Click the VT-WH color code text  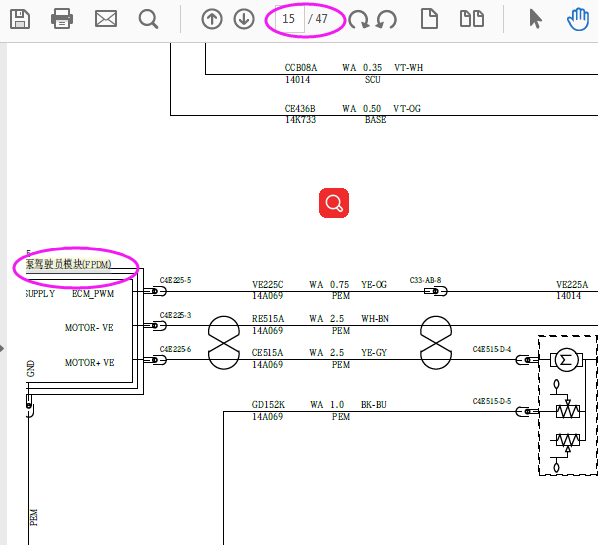(x=408, y=68)
